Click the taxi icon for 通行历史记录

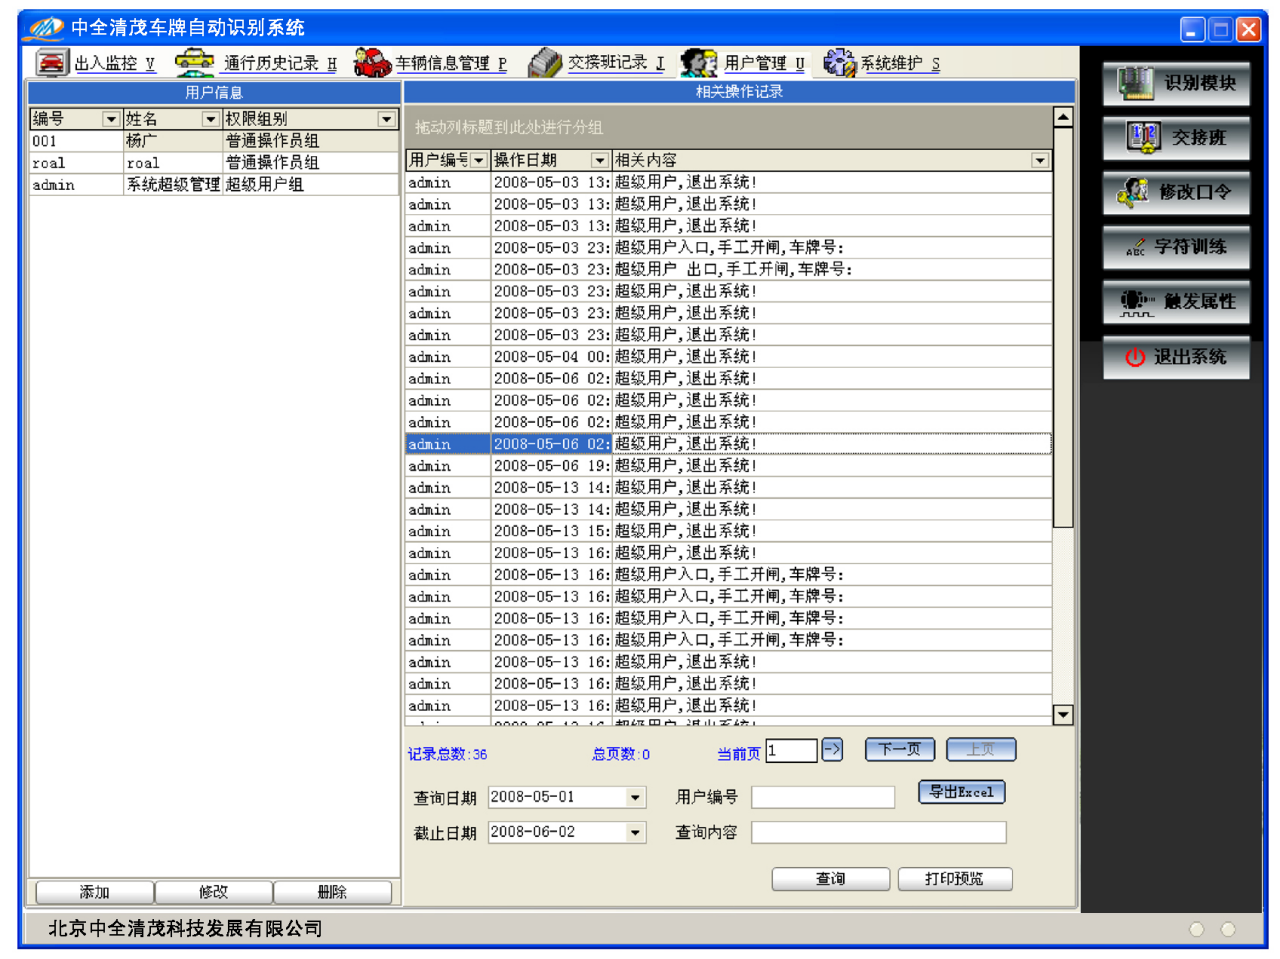point(194,63)
